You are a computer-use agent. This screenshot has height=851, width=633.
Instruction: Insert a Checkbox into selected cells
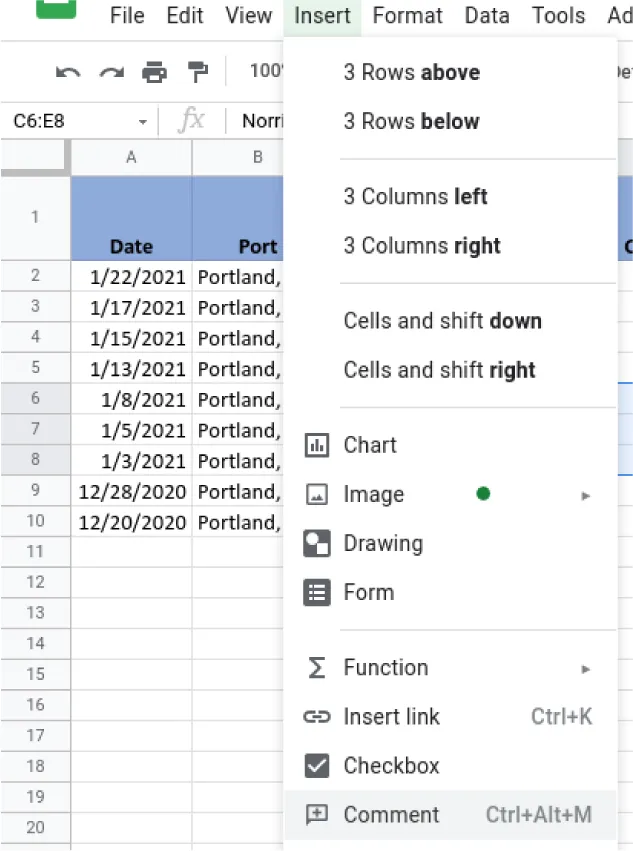(391, 766)
